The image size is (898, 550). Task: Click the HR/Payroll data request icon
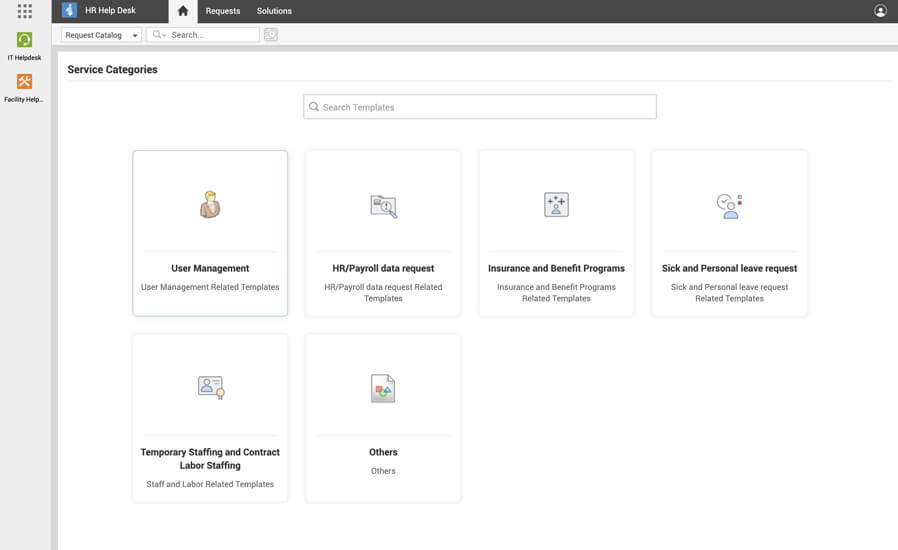click(x=383, y=206)
